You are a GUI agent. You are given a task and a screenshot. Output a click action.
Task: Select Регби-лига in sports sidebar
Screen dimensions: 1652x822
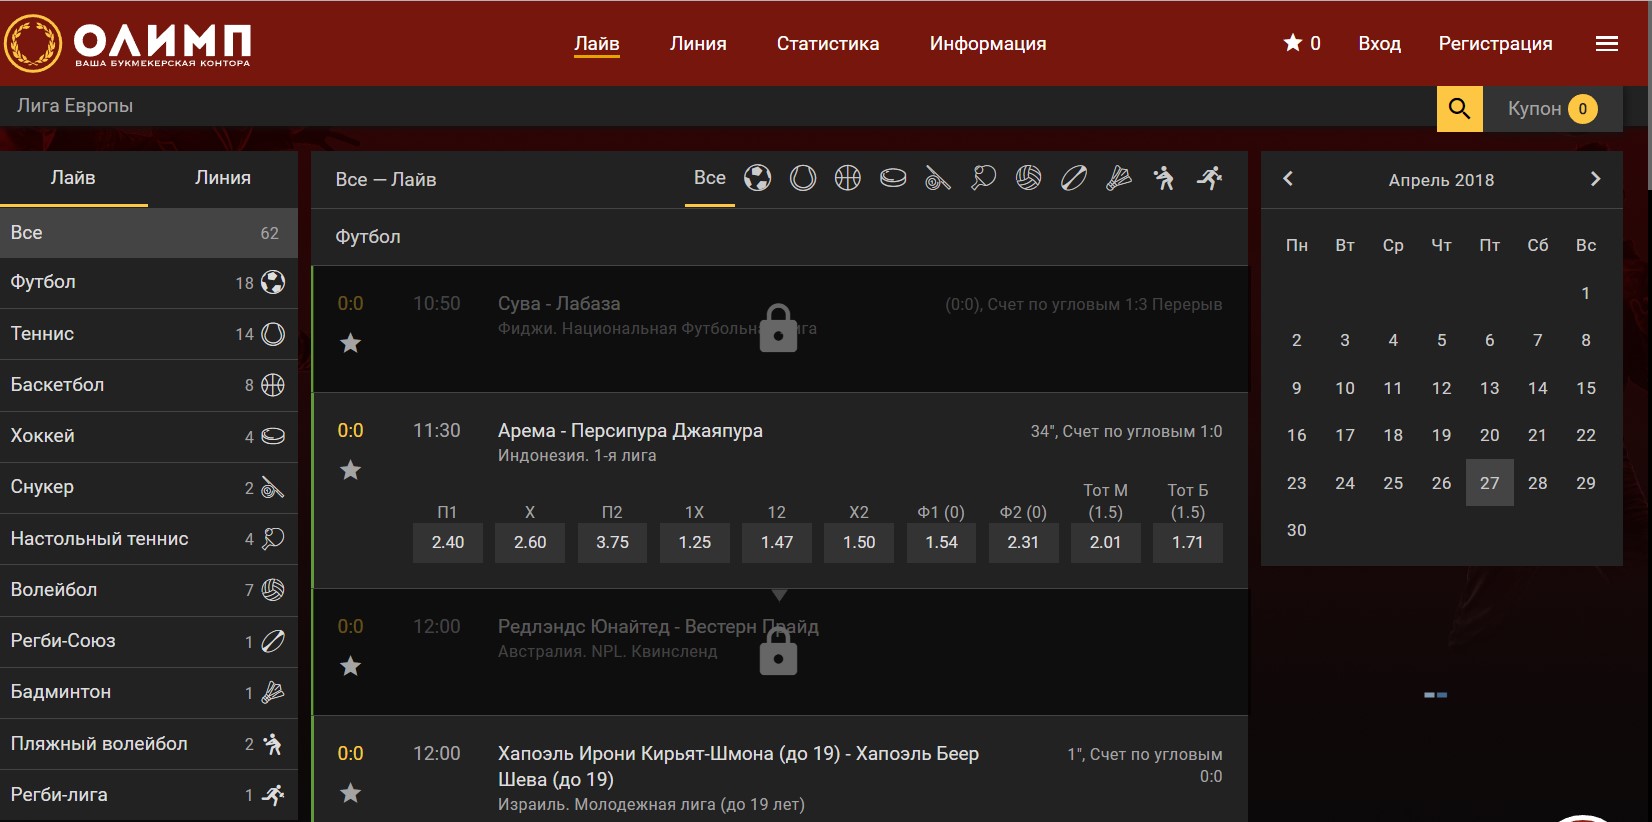[149, 795]
